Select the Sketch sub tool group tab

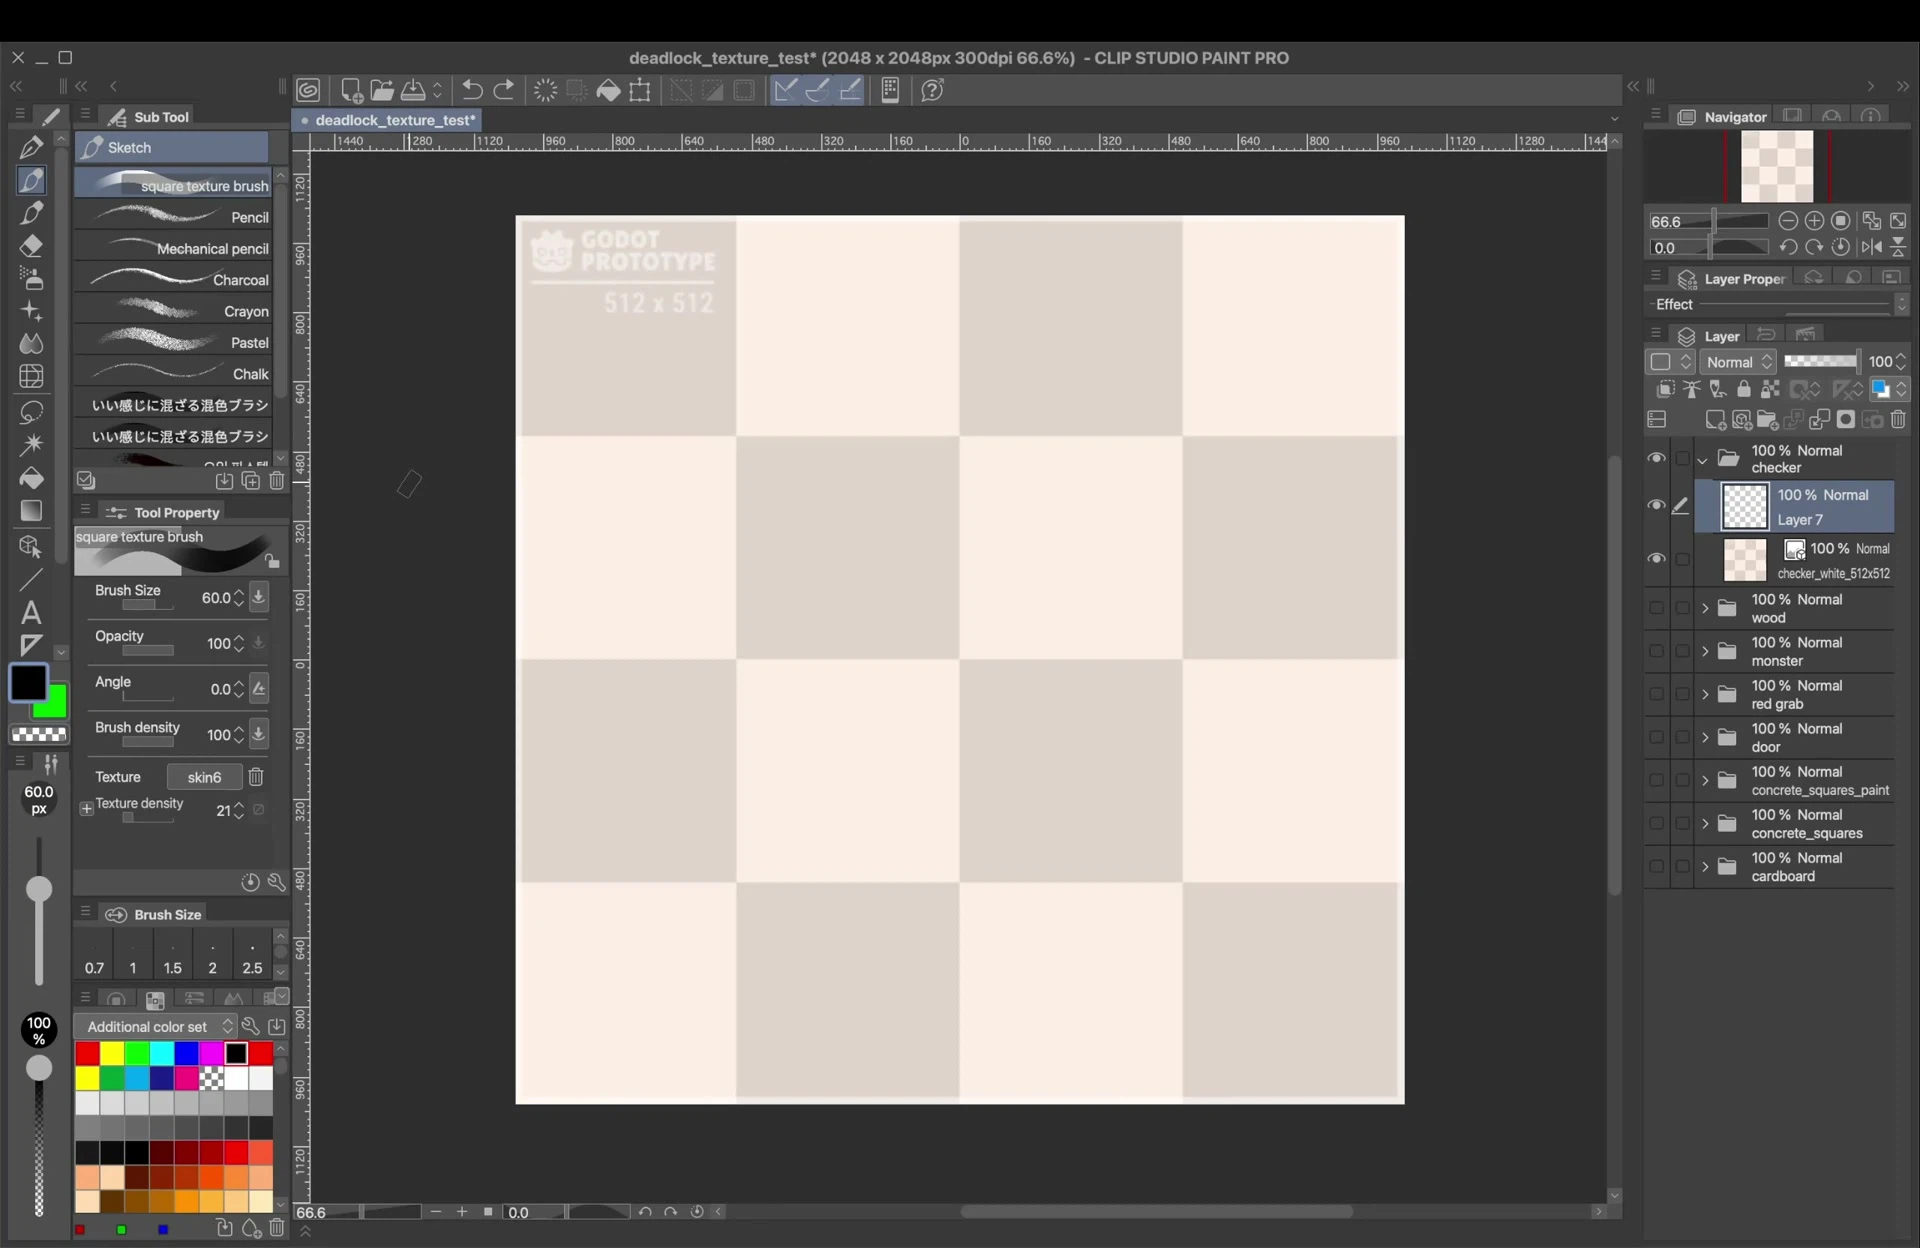pos(172,147)
